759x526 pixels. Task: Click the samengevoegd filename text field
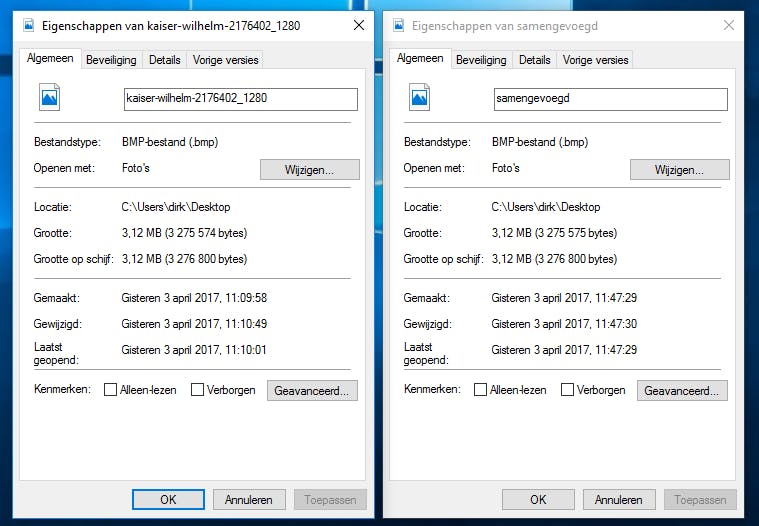tap(608, 99)
